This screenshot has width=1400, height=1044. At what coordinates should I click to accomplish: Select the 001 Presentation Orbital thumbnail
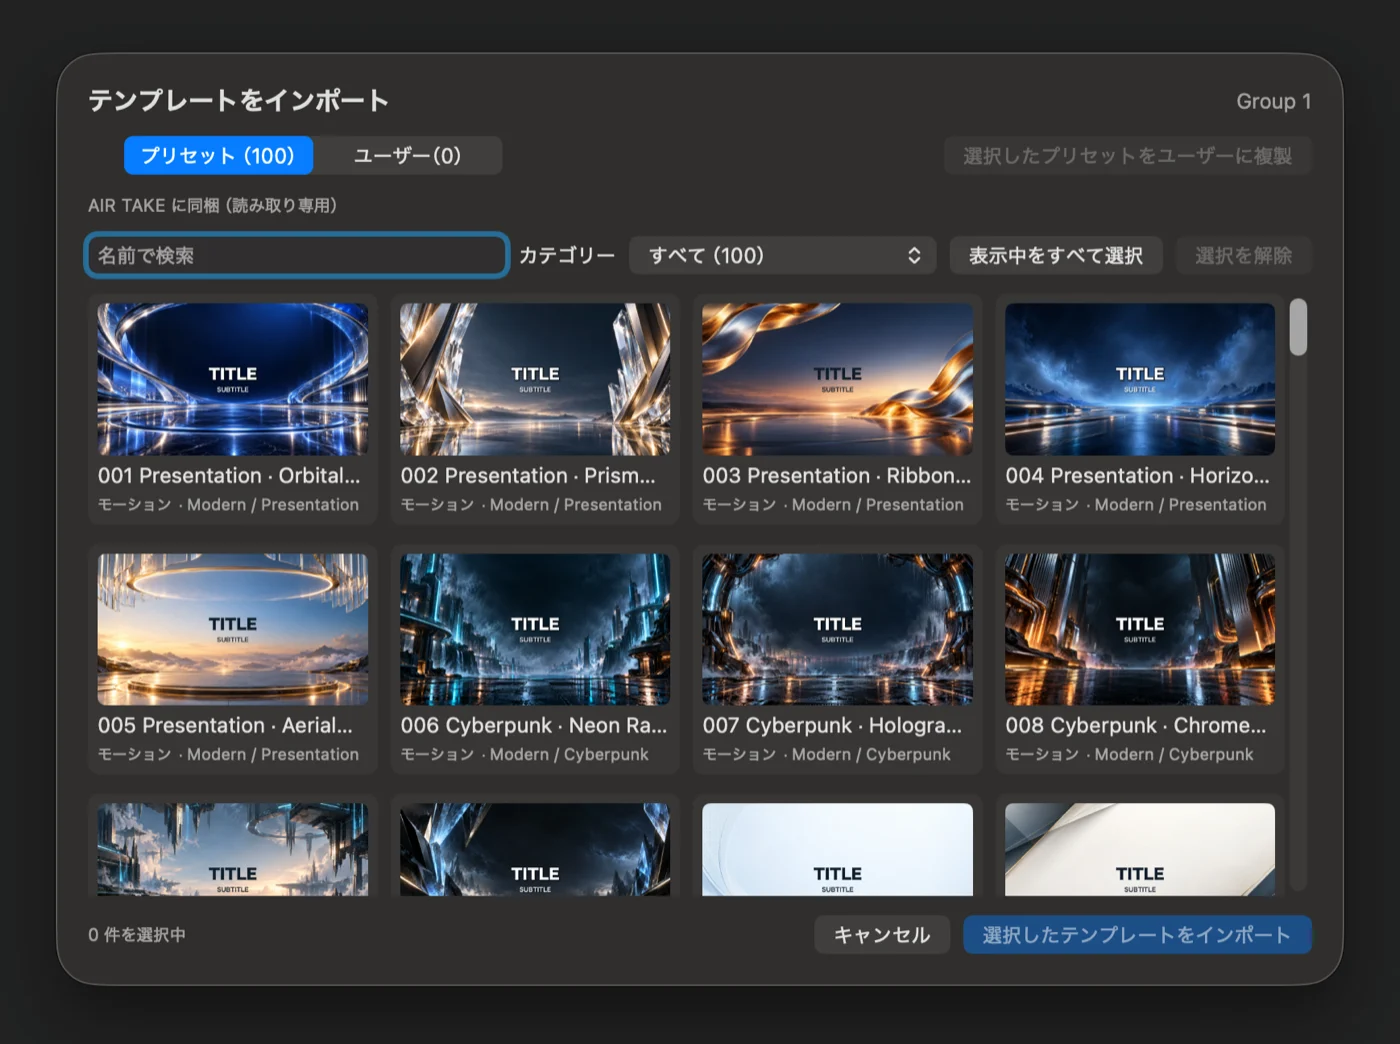233,379
